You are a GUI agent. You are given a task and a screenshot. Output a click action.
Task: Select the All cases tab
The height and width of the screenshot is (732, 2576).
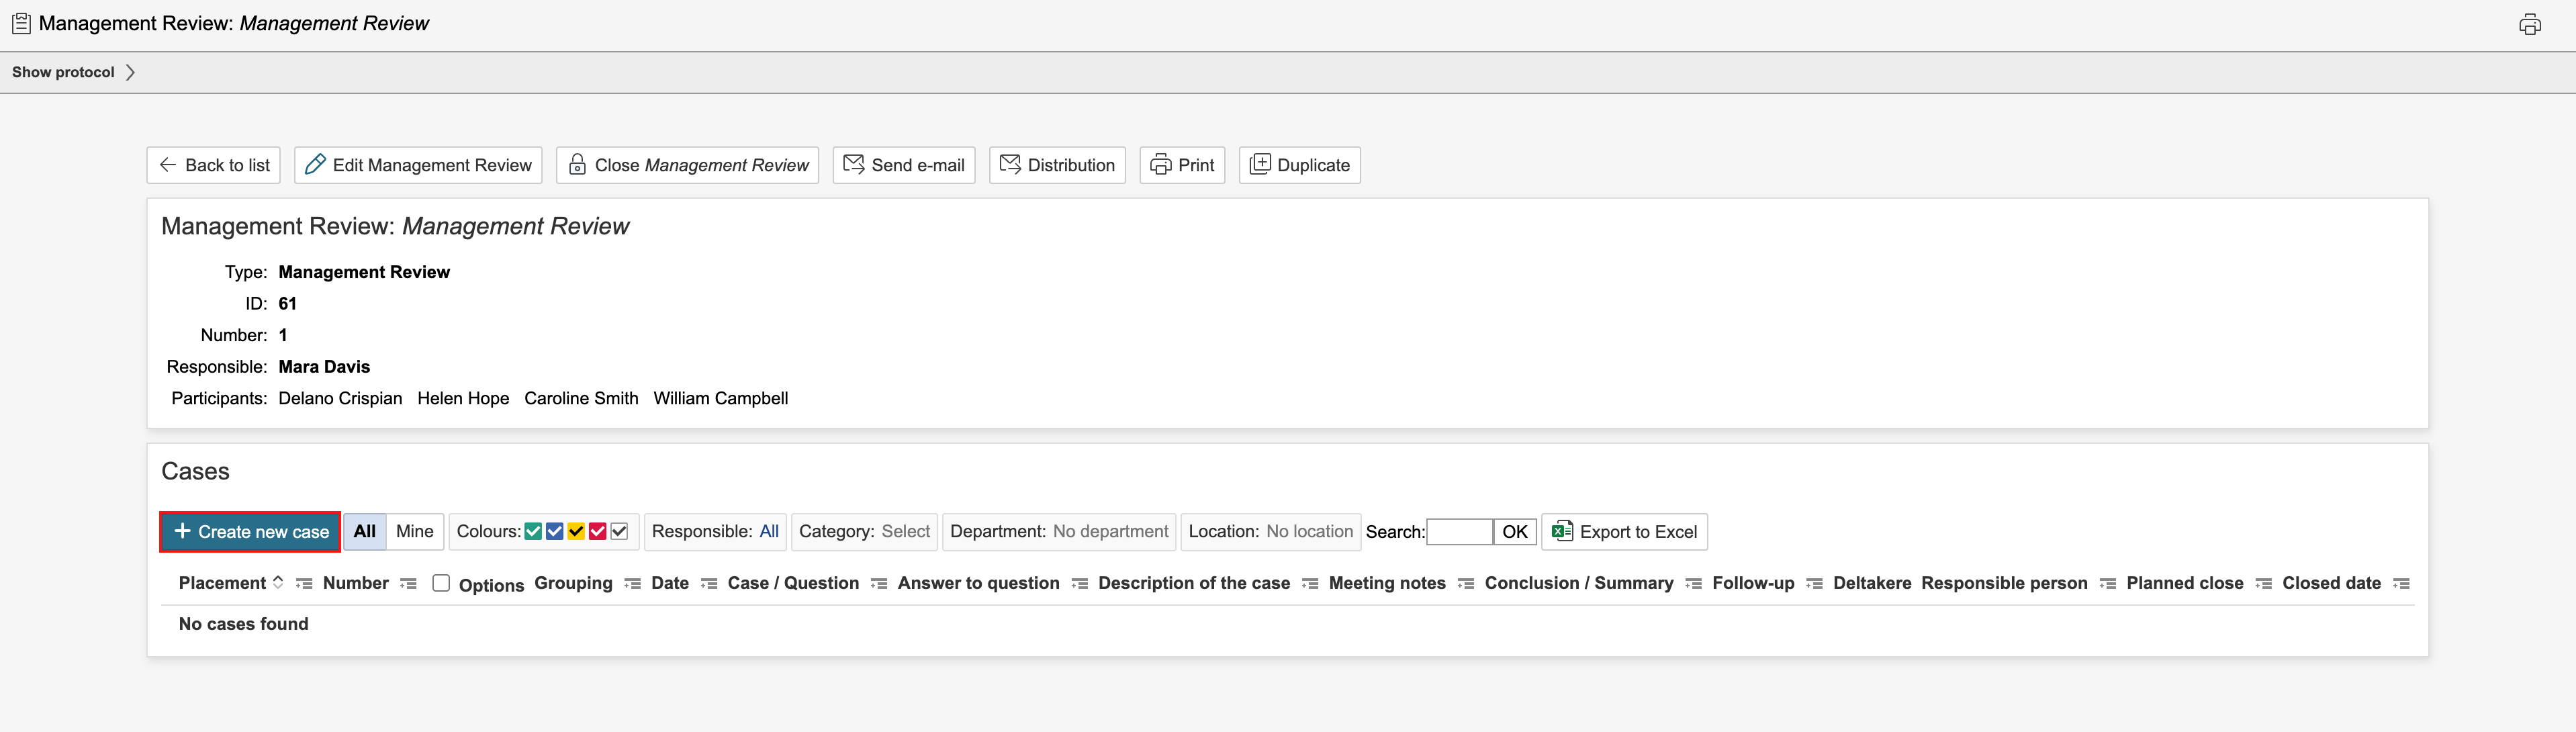365,531
